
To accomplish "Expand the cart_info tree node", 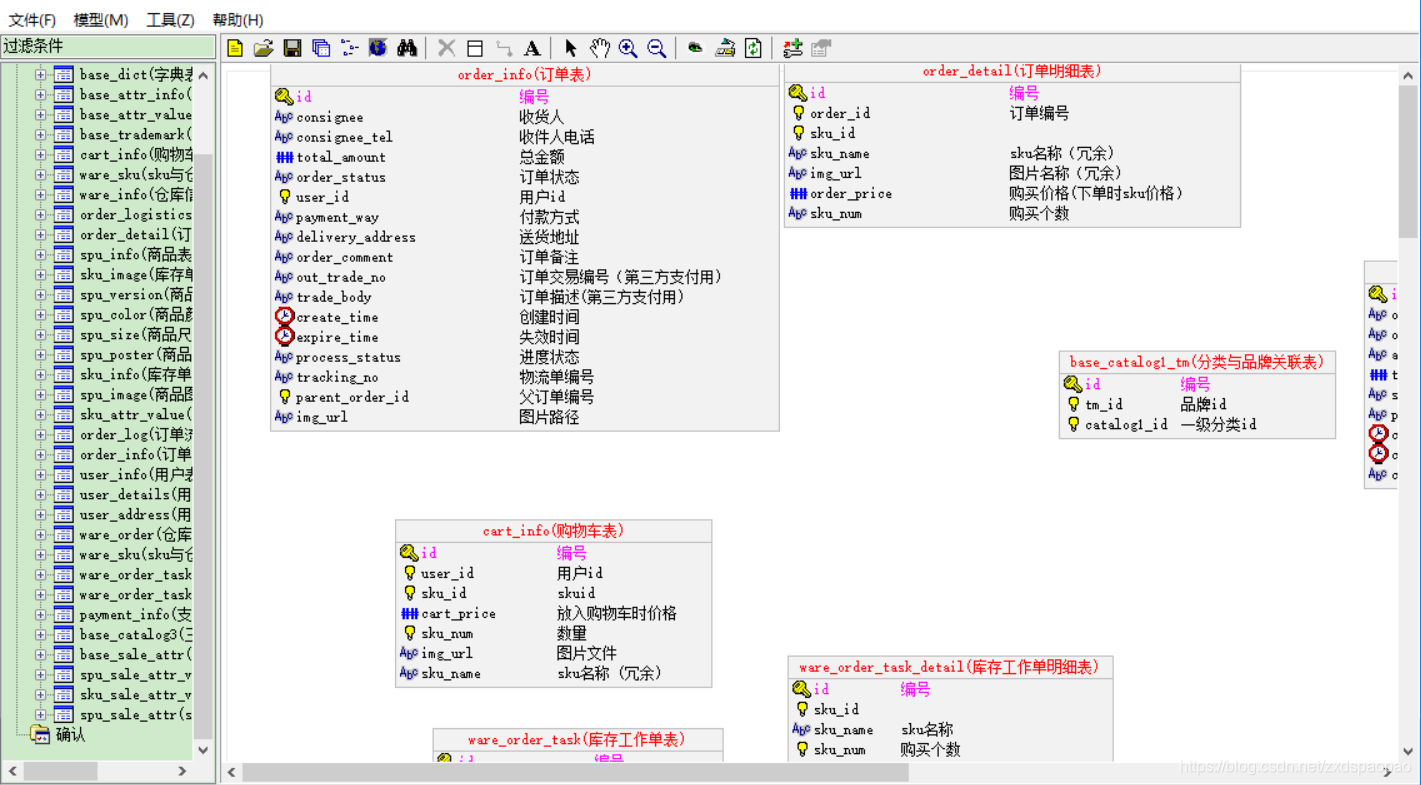I will tap(40, 154).
